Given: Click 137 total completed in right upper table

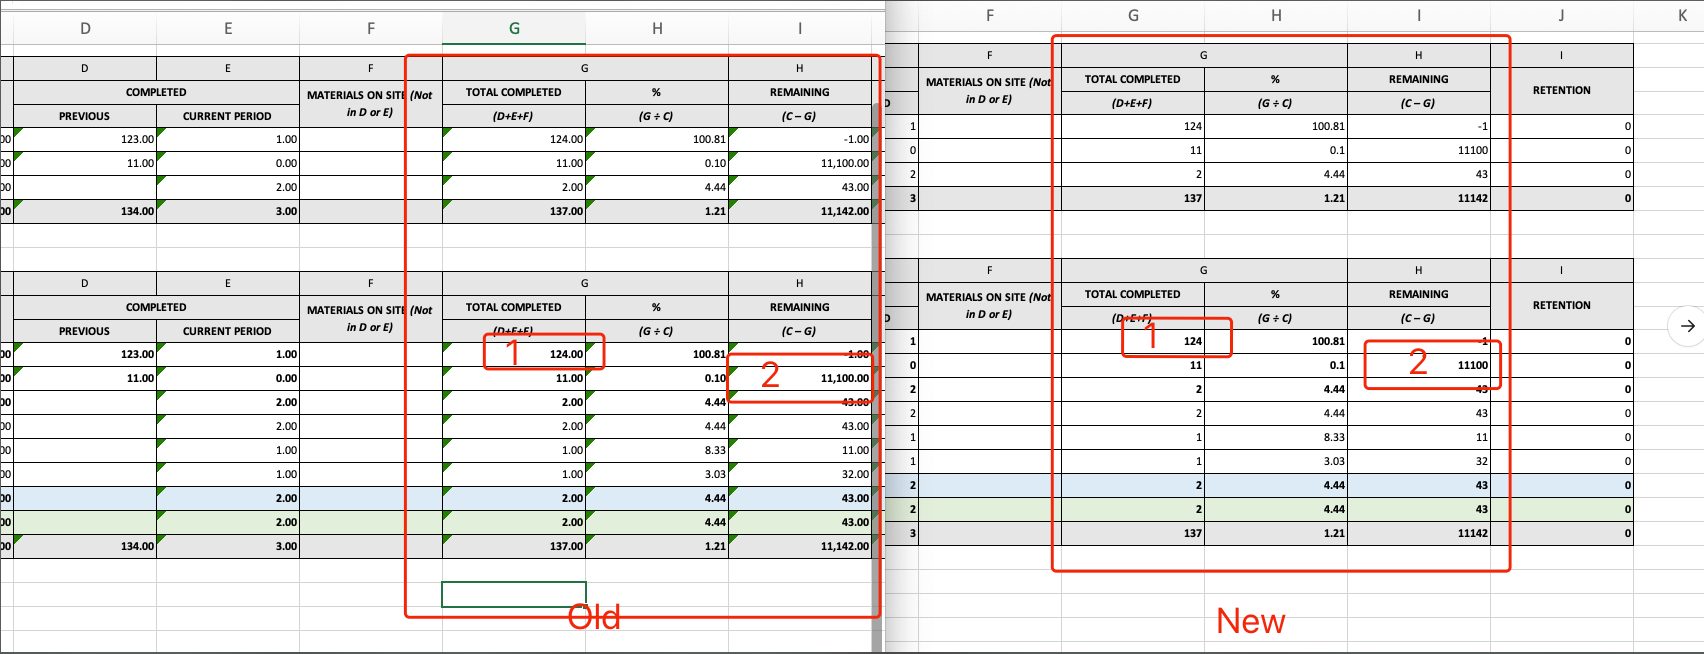Looking at the screenshot, I should click(1133, 198).
